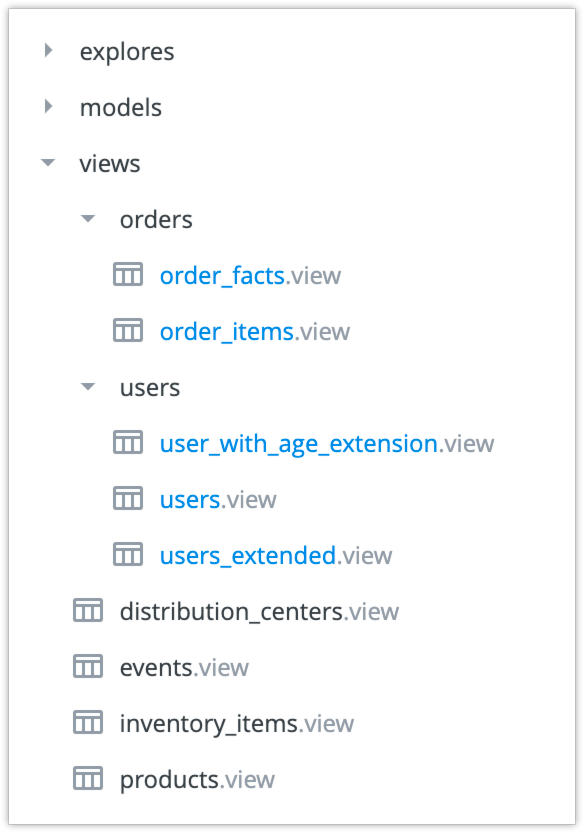Collapse the orders folder
This screenshot has height=833, width=584.
(87, 218)
